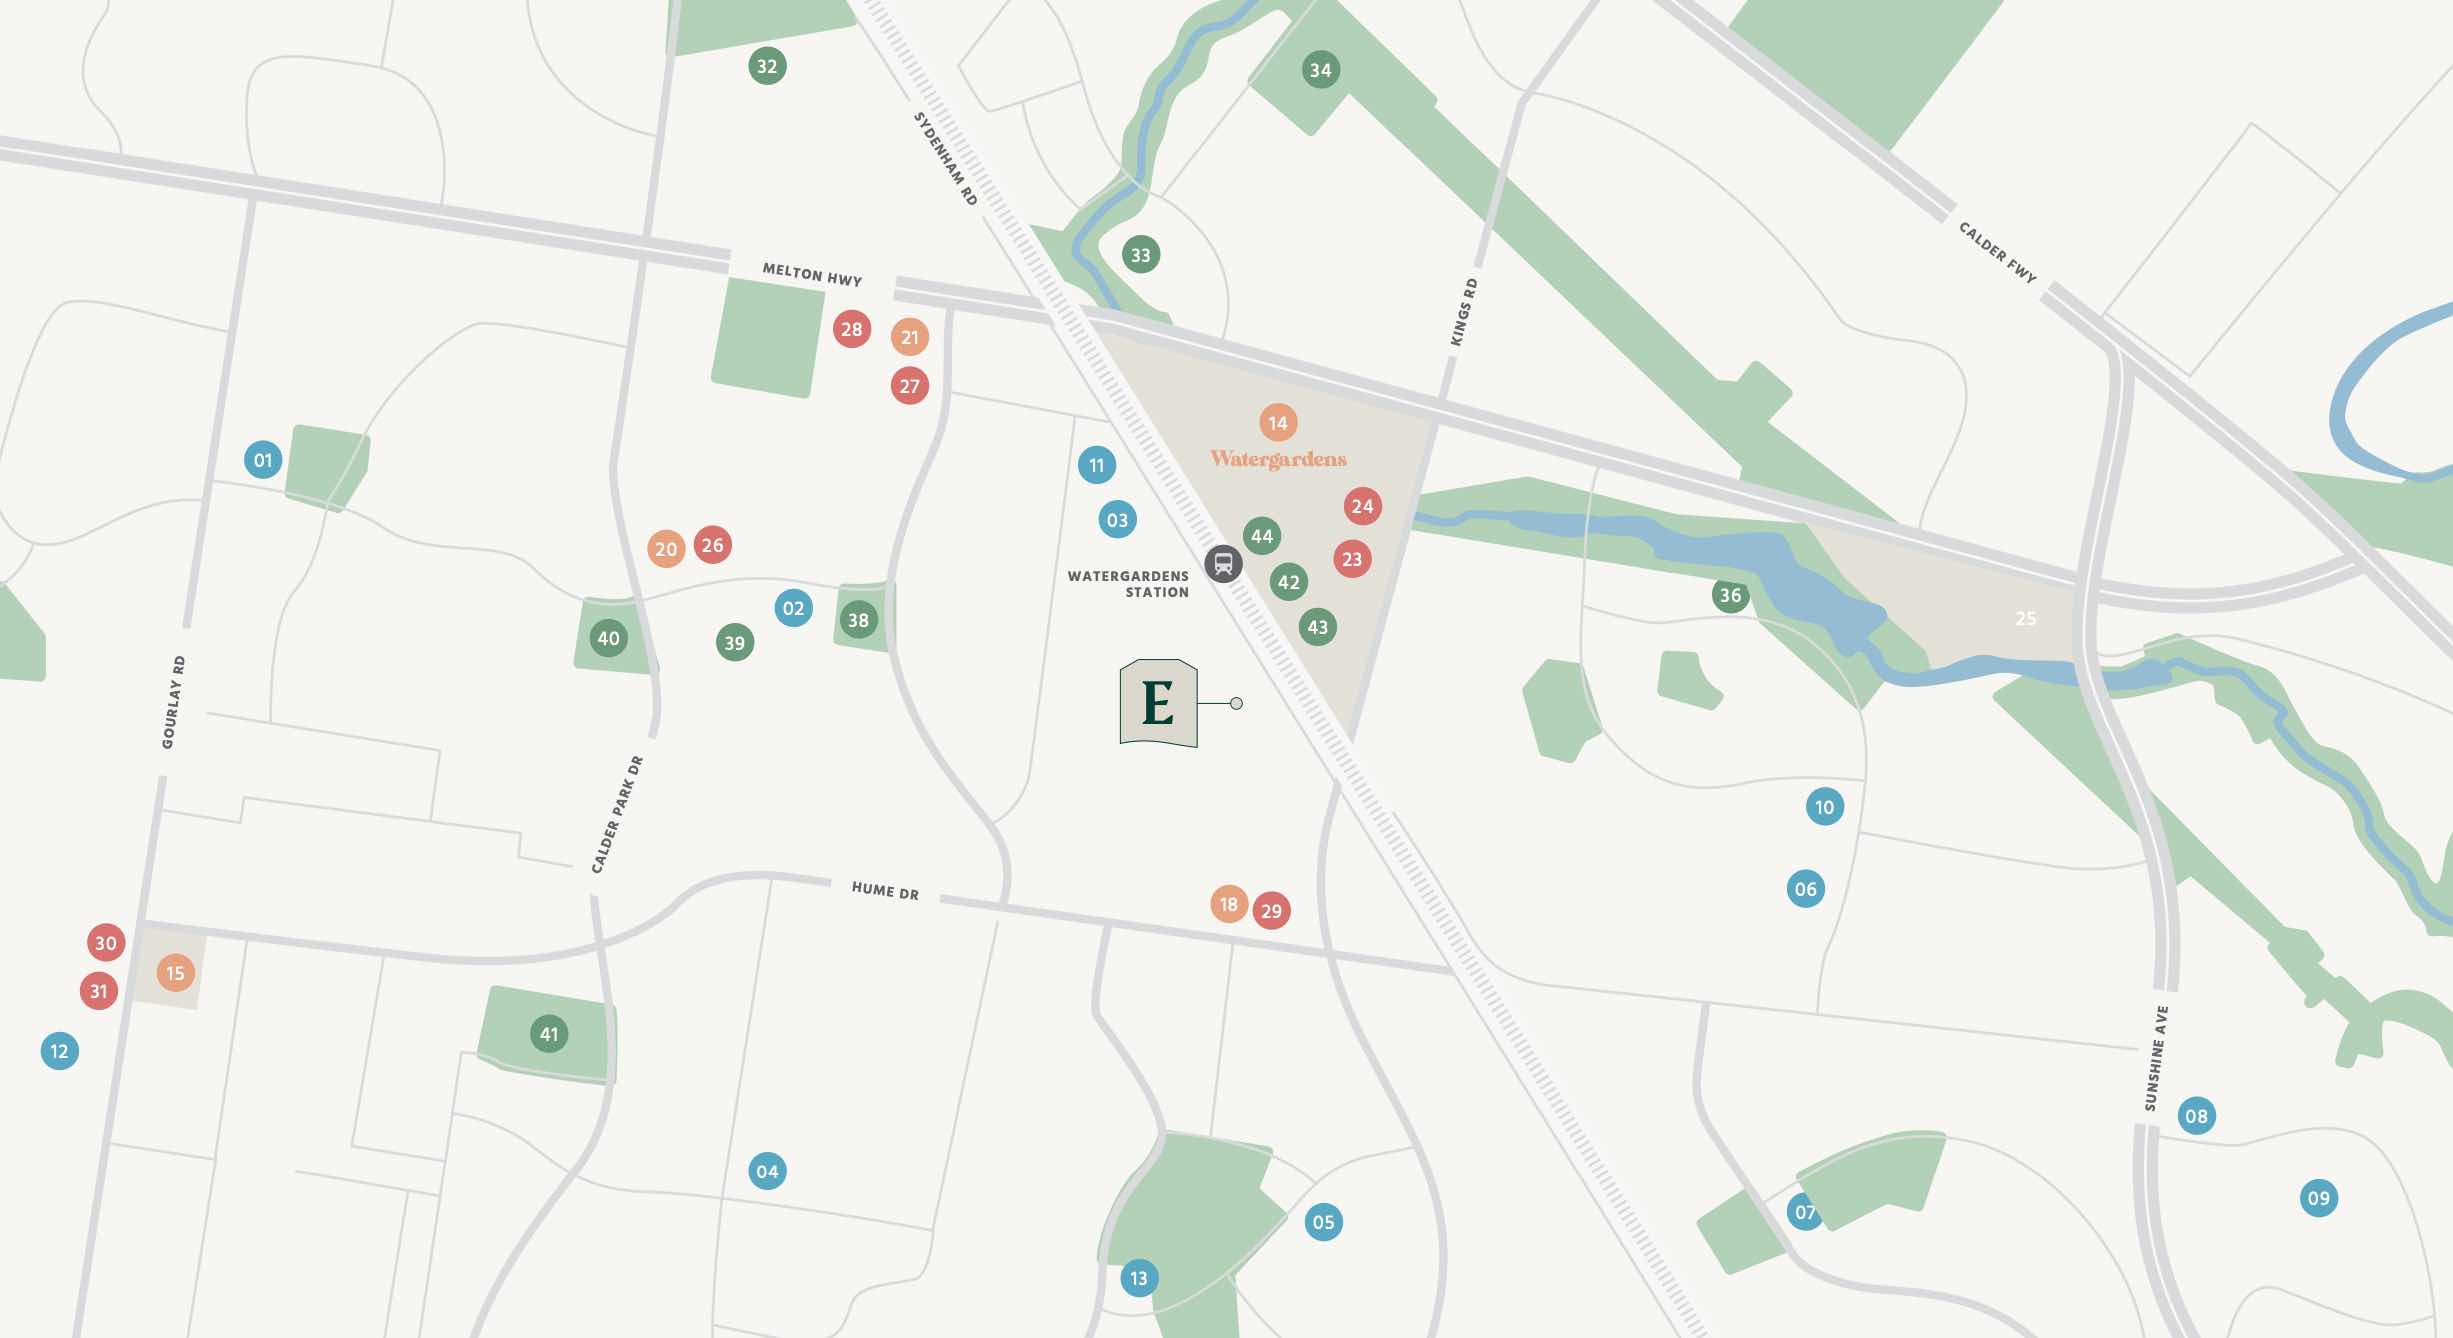Click the E estate logo marker

pos(1158,703)
